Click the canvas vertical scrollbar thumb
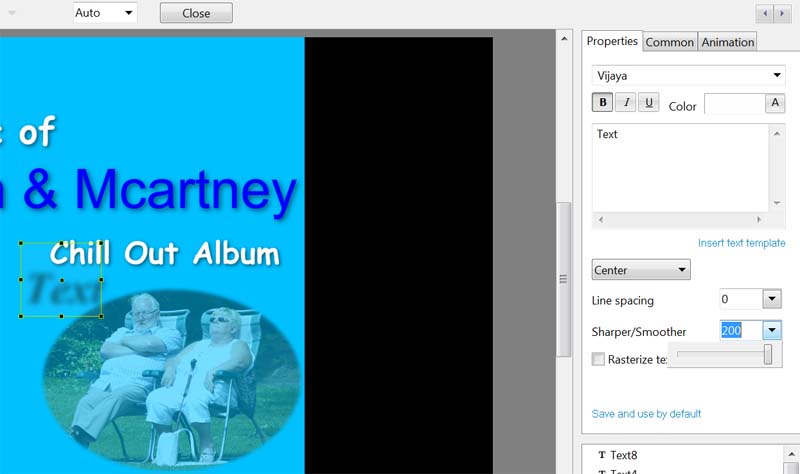Viewport: 800px width, 474px height. pos(563,279)
